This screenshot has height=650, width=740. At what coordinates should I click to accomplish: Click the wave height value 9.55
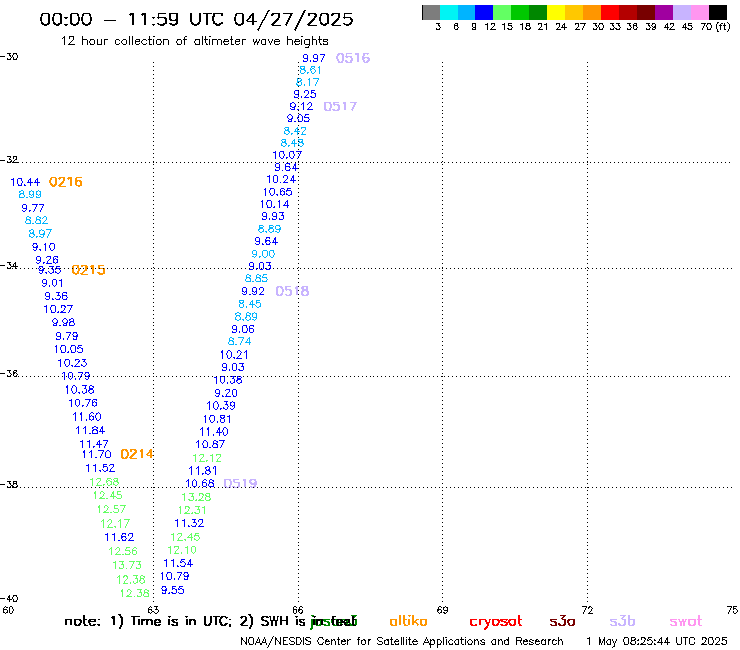pos(173,590)
